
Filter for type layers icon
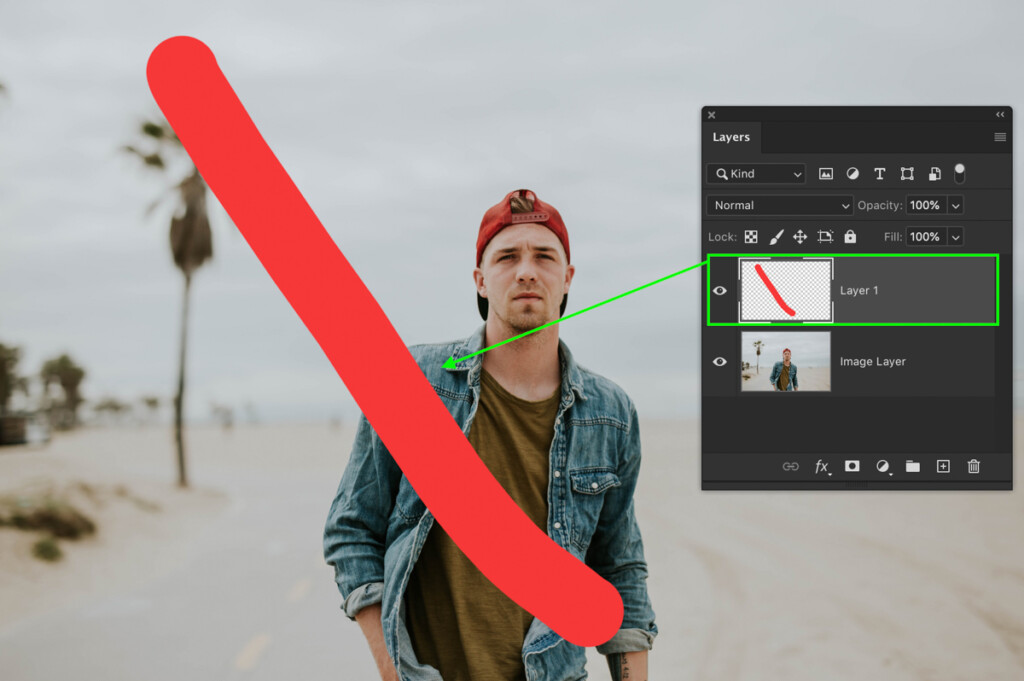point(880,174)
